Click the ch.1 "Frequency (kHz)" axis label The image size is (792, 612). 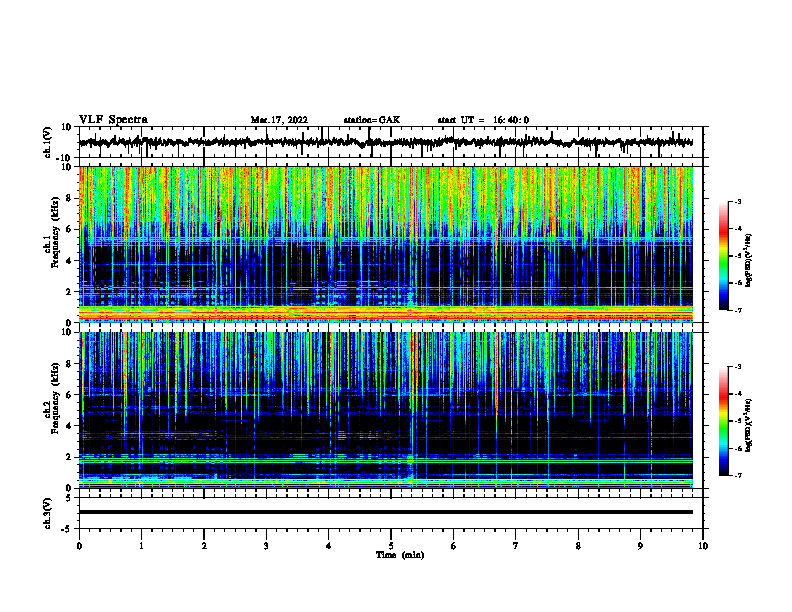55,232
